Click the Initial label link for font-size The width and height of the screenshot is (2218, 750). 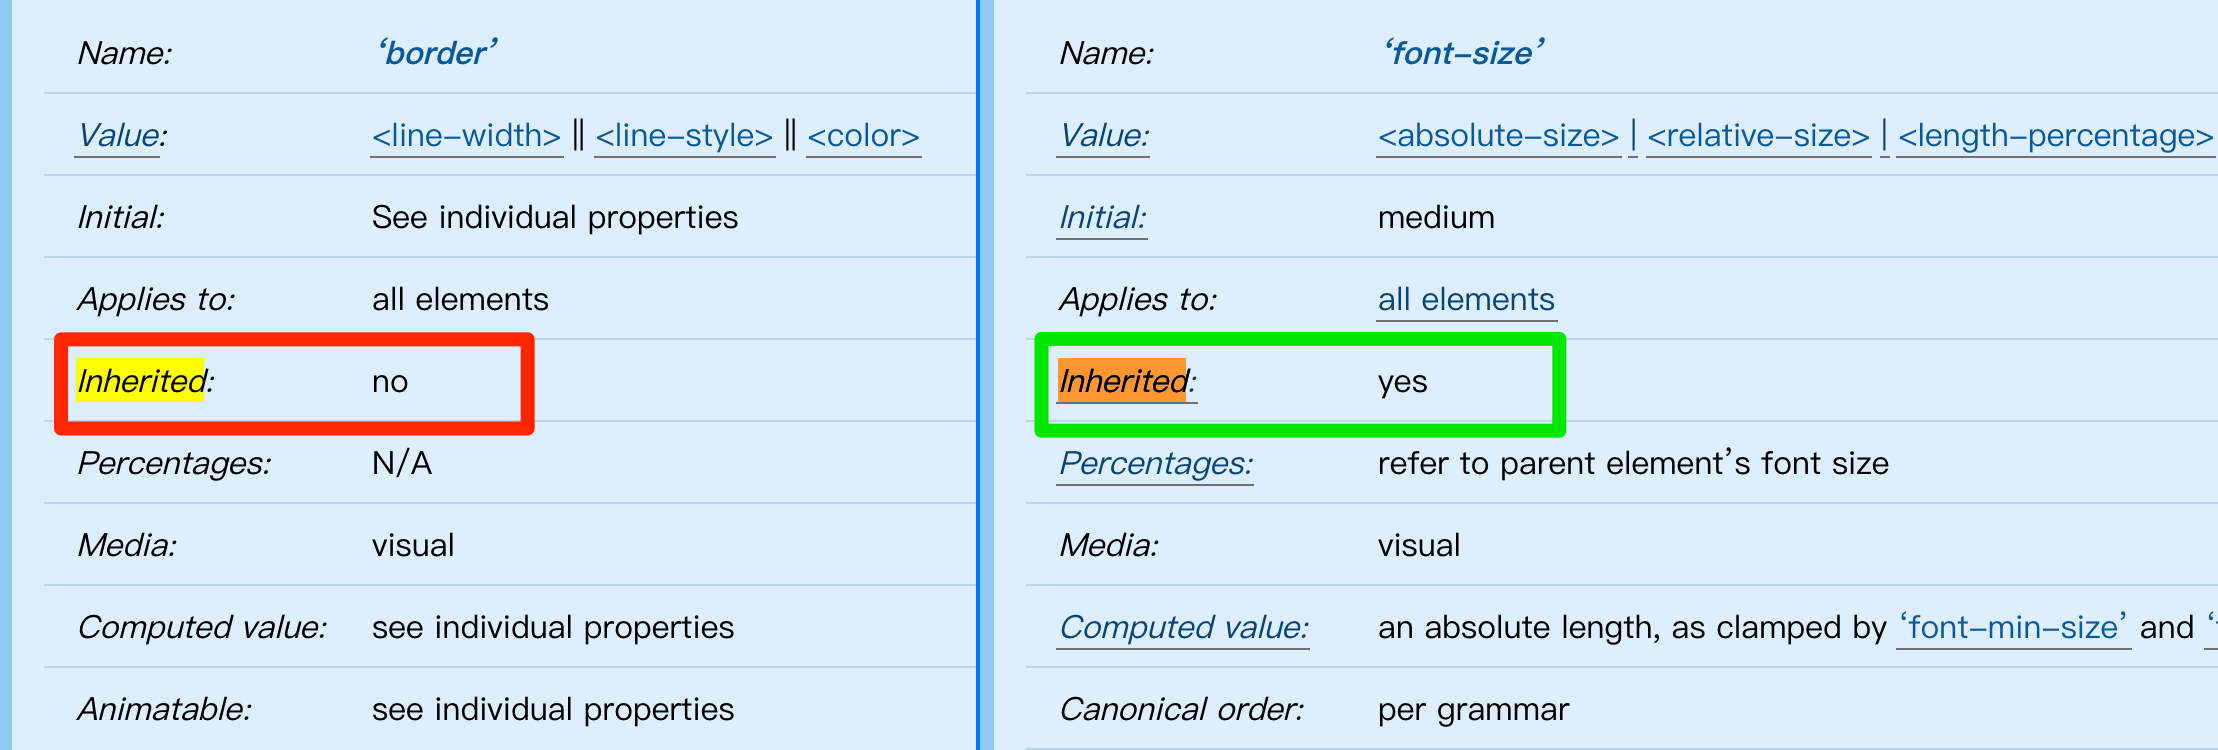click(1102, 217)
